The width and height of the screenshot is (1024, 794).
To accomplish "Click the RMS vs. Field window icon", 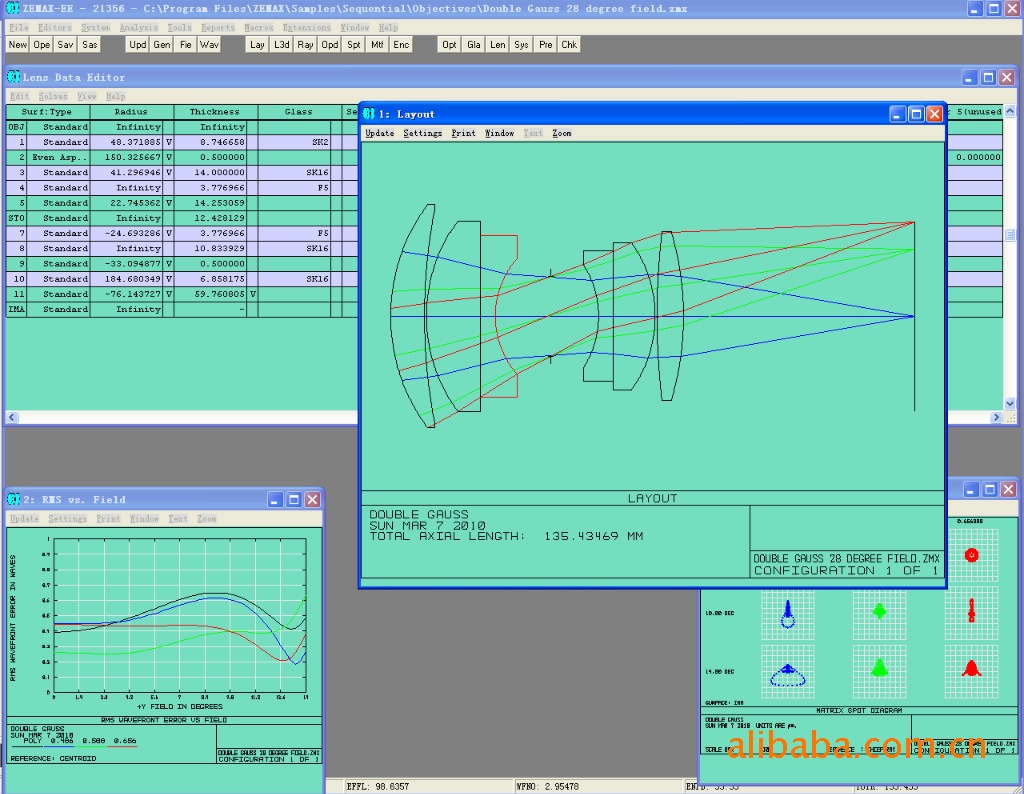I will click(13, 500).
